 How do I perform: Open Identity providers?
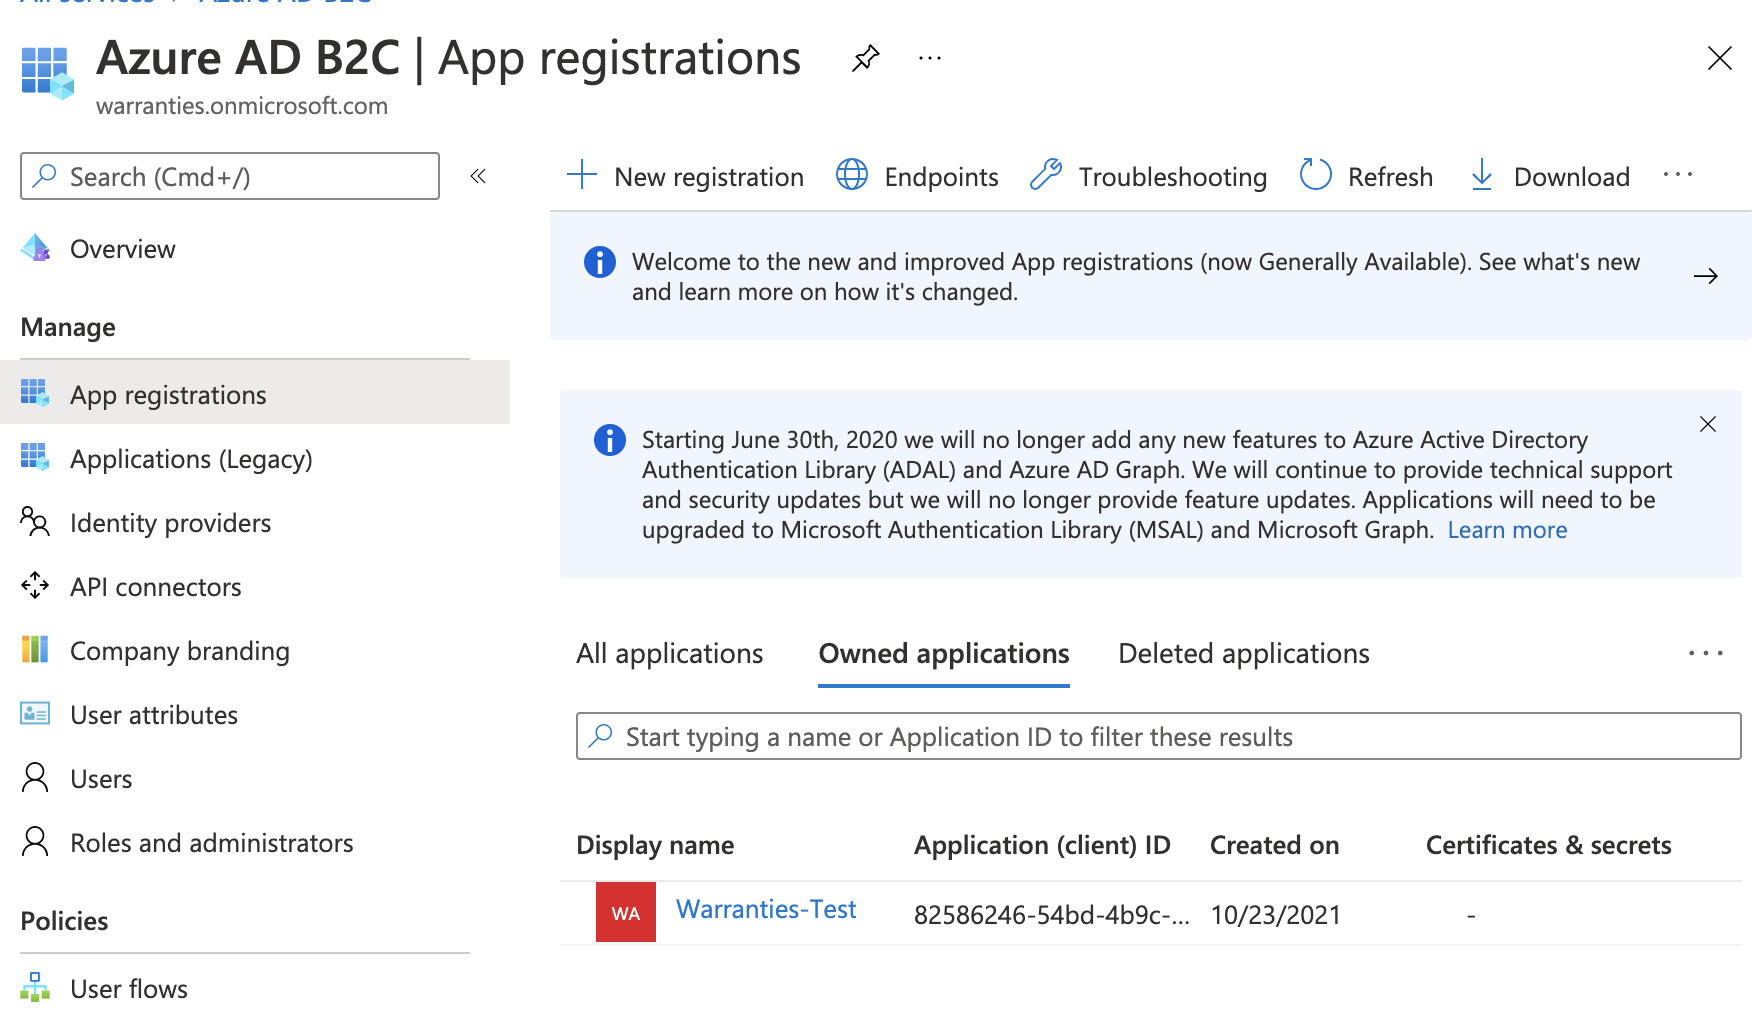click(170, 523)
